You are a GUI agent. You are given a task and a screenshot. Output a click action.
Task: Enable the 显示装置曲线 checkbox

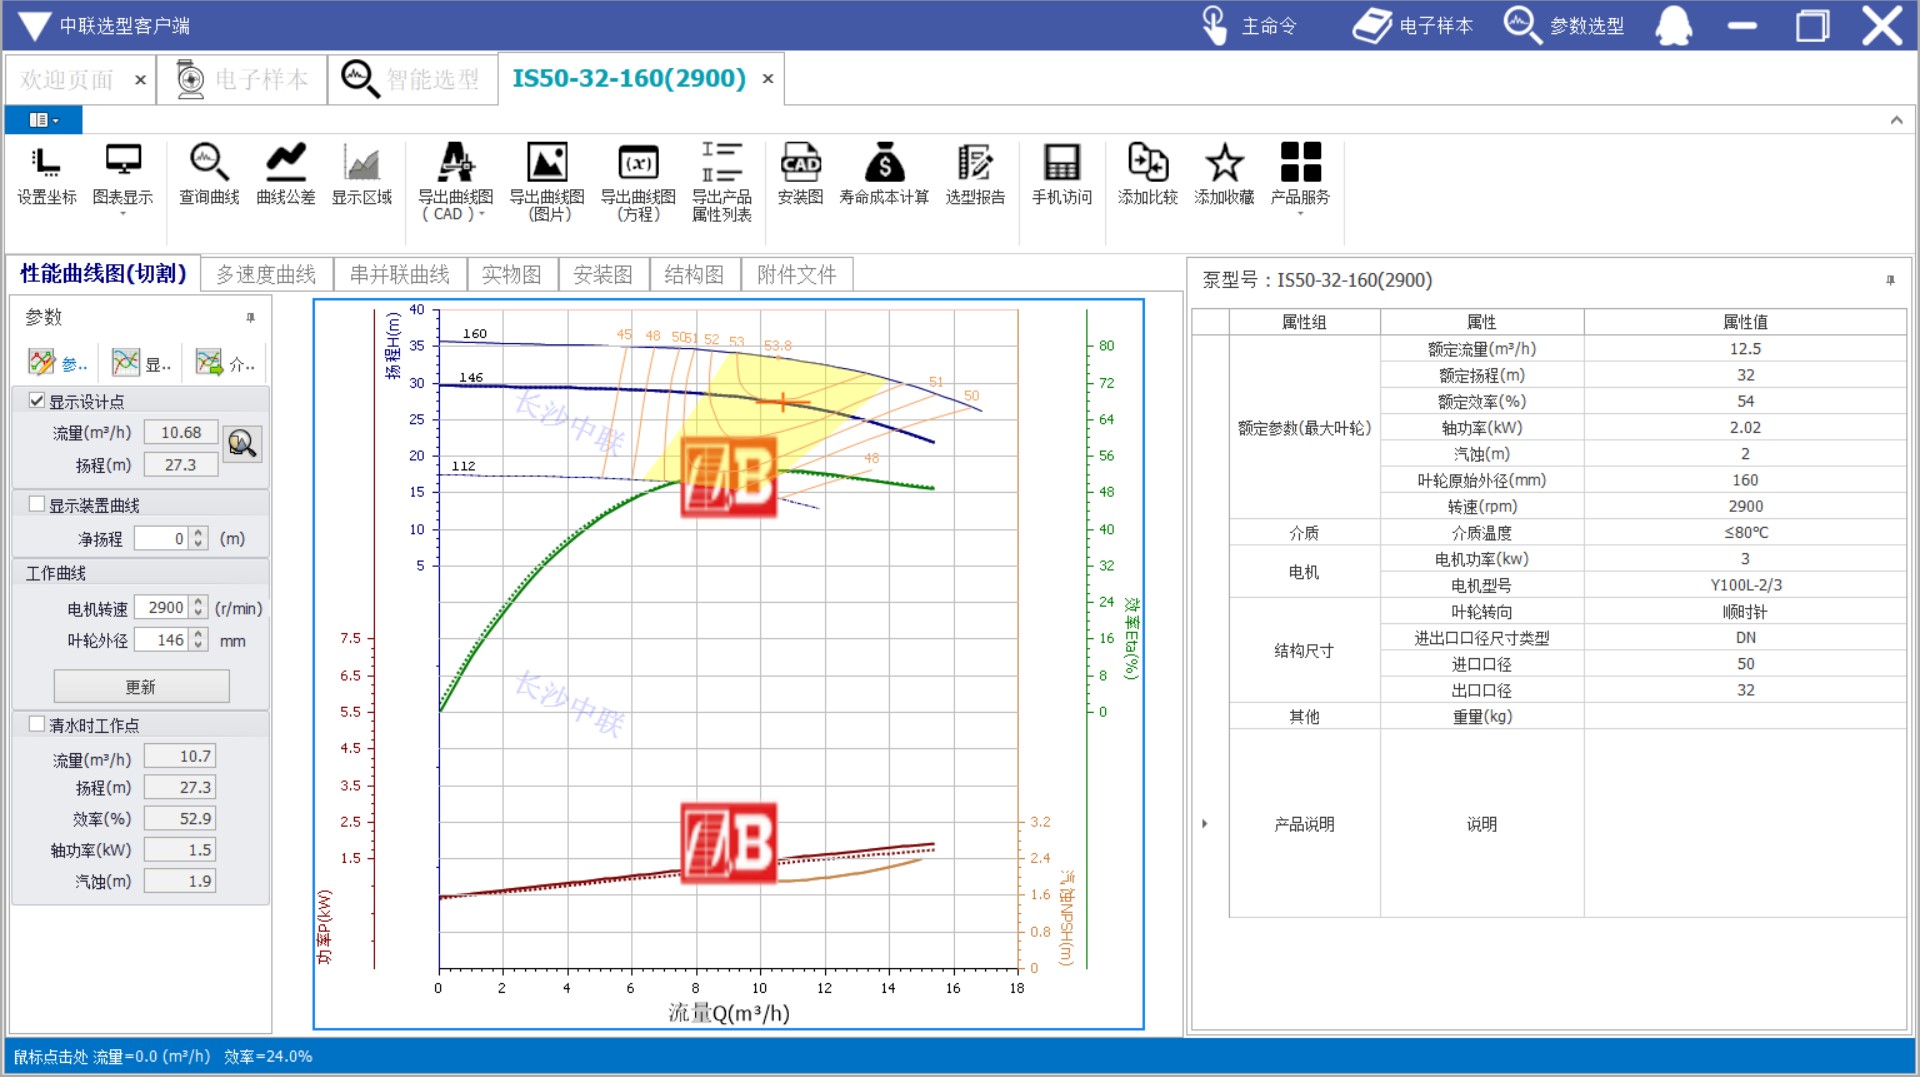[x=37, y=504]
